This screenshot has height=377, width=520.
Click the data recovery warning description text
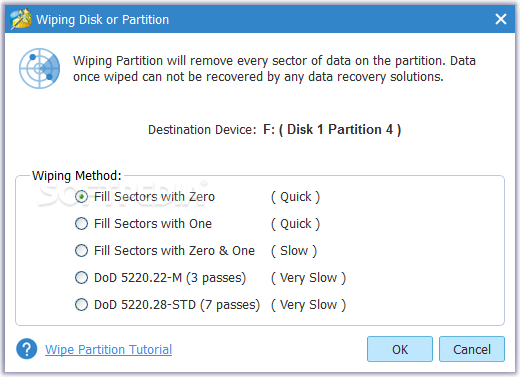pos(274,69)
